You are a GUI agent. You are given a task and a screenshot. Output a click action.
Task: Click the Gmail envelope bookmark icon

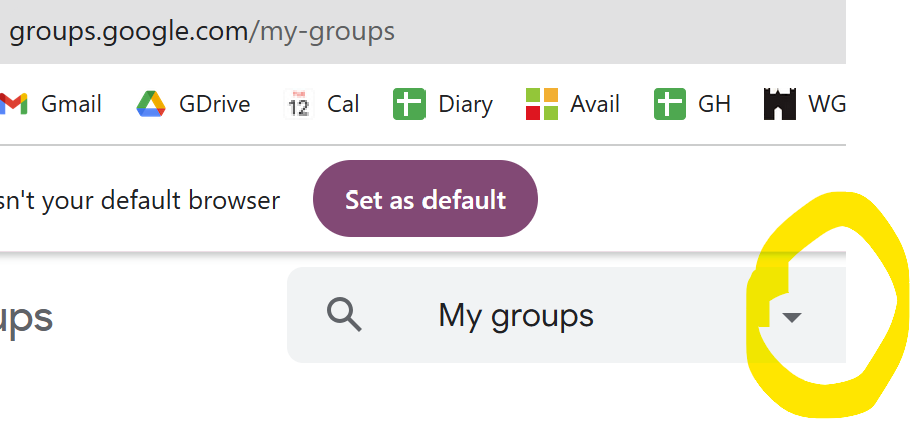(x=13, y=104)
